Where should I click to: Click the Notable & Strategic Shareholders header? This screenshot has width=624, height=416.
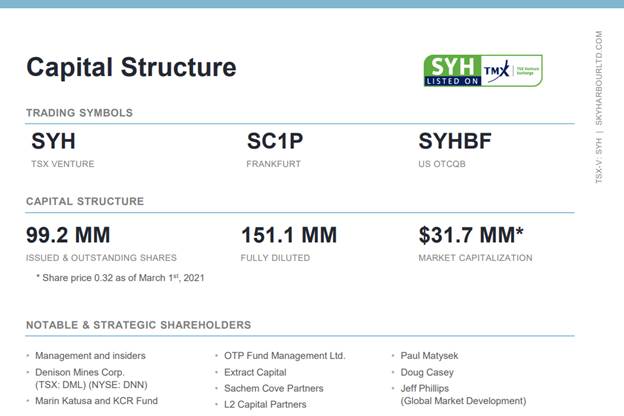[138, 325]
